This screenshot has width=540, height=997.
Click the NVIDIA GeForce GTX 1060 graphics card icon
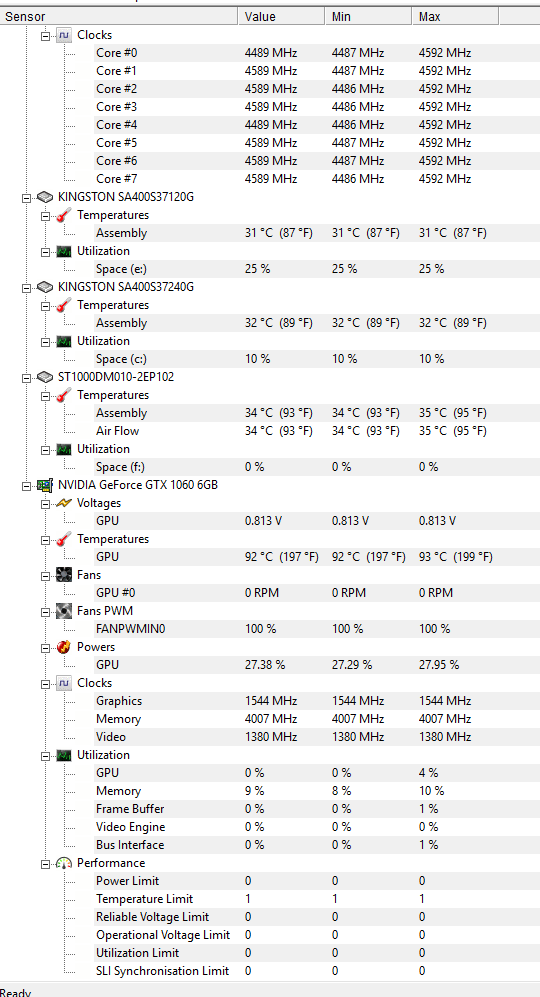coord(45,485)
